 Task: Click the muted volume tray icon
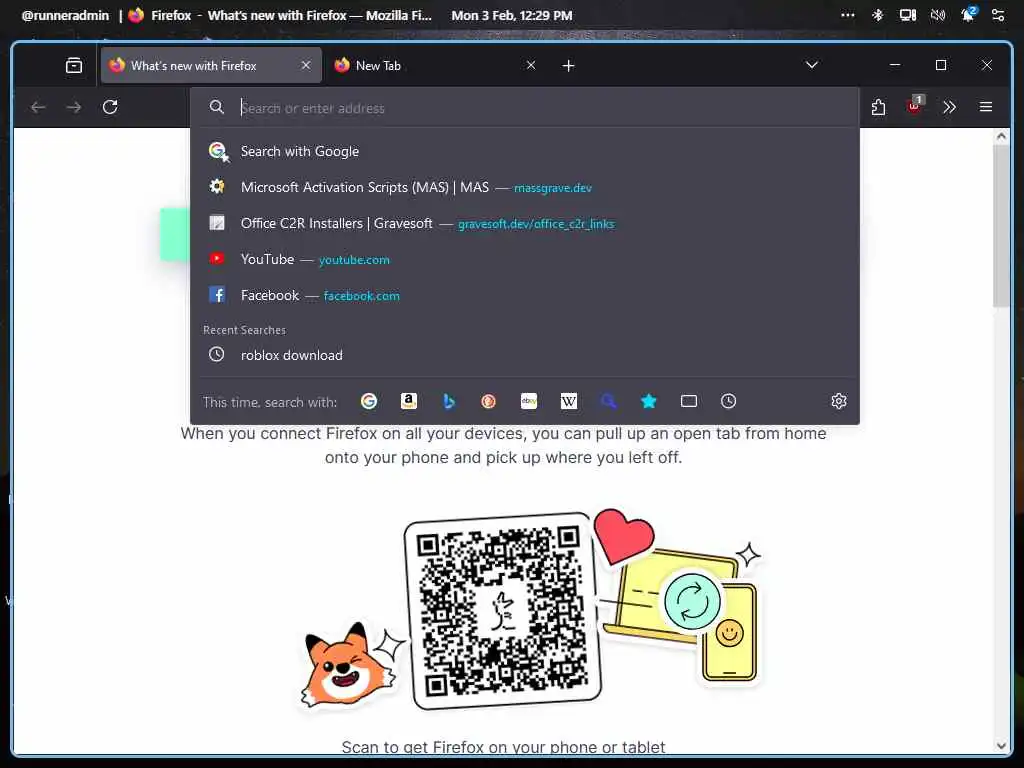point(938,15)
